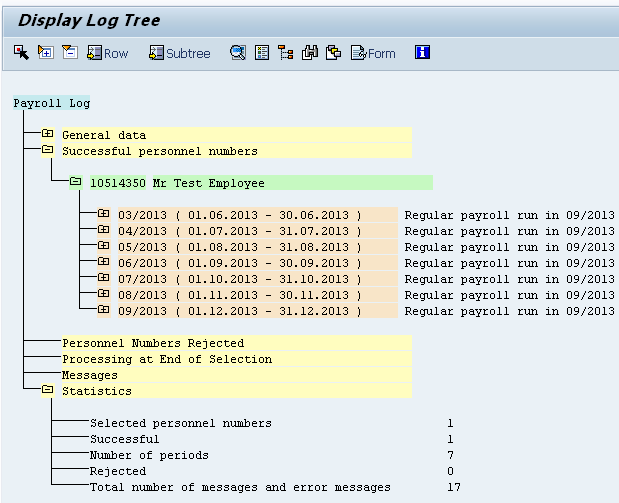Click the select node cursor icon
This screenshot has height=503, width=619.
click(21, 53)
